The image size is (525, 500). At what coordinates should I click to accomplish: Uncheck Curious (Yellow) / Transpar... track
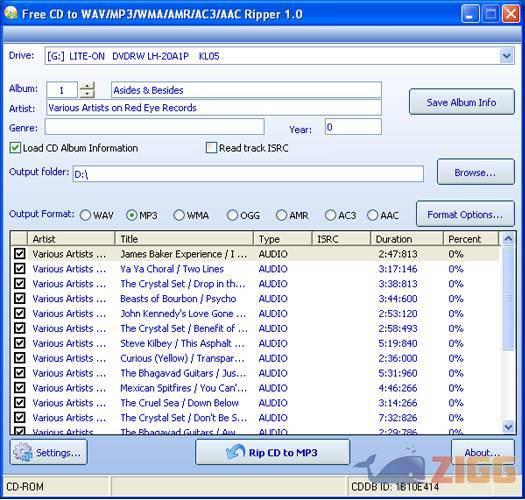[x=19, y=358]
